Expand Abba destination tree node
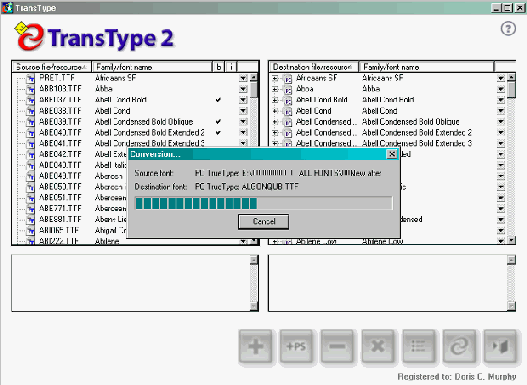The image size is (527, 385). [x=275, y=89]
